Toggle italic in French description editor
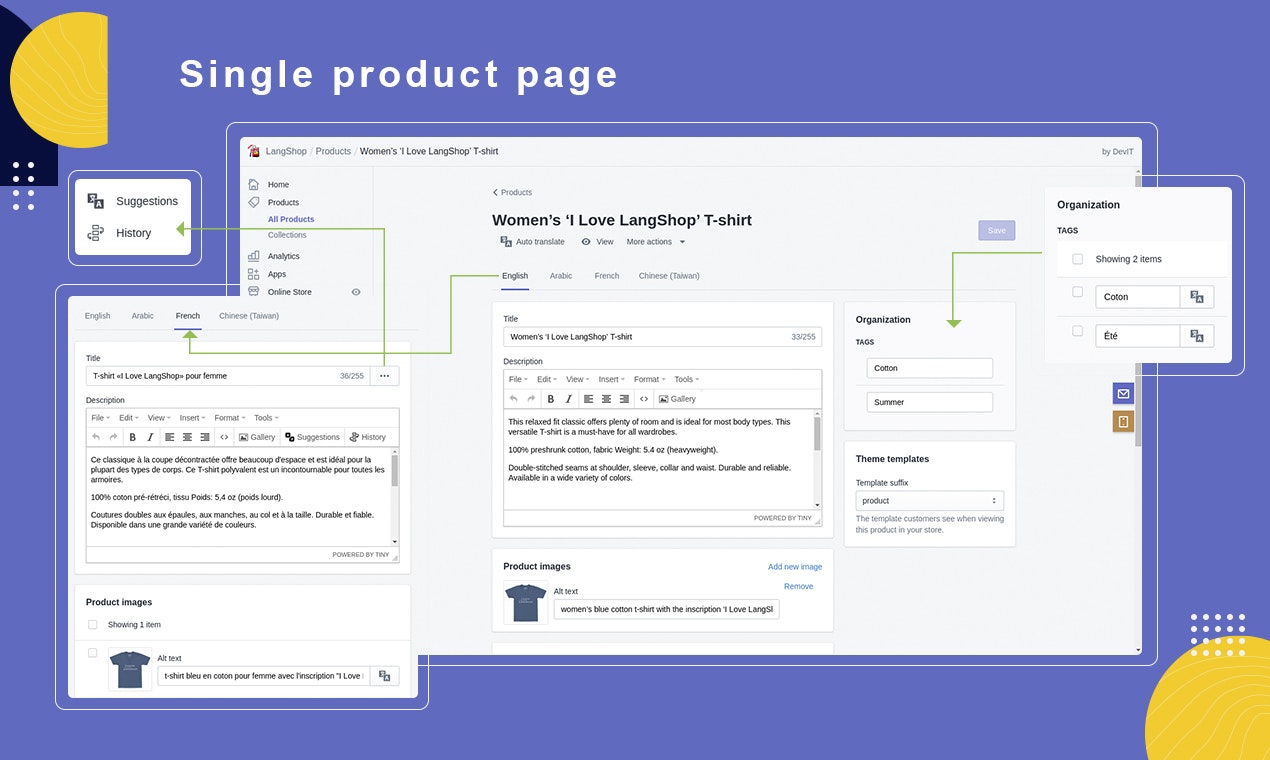 pyautogui.click(x=151, y=437)
